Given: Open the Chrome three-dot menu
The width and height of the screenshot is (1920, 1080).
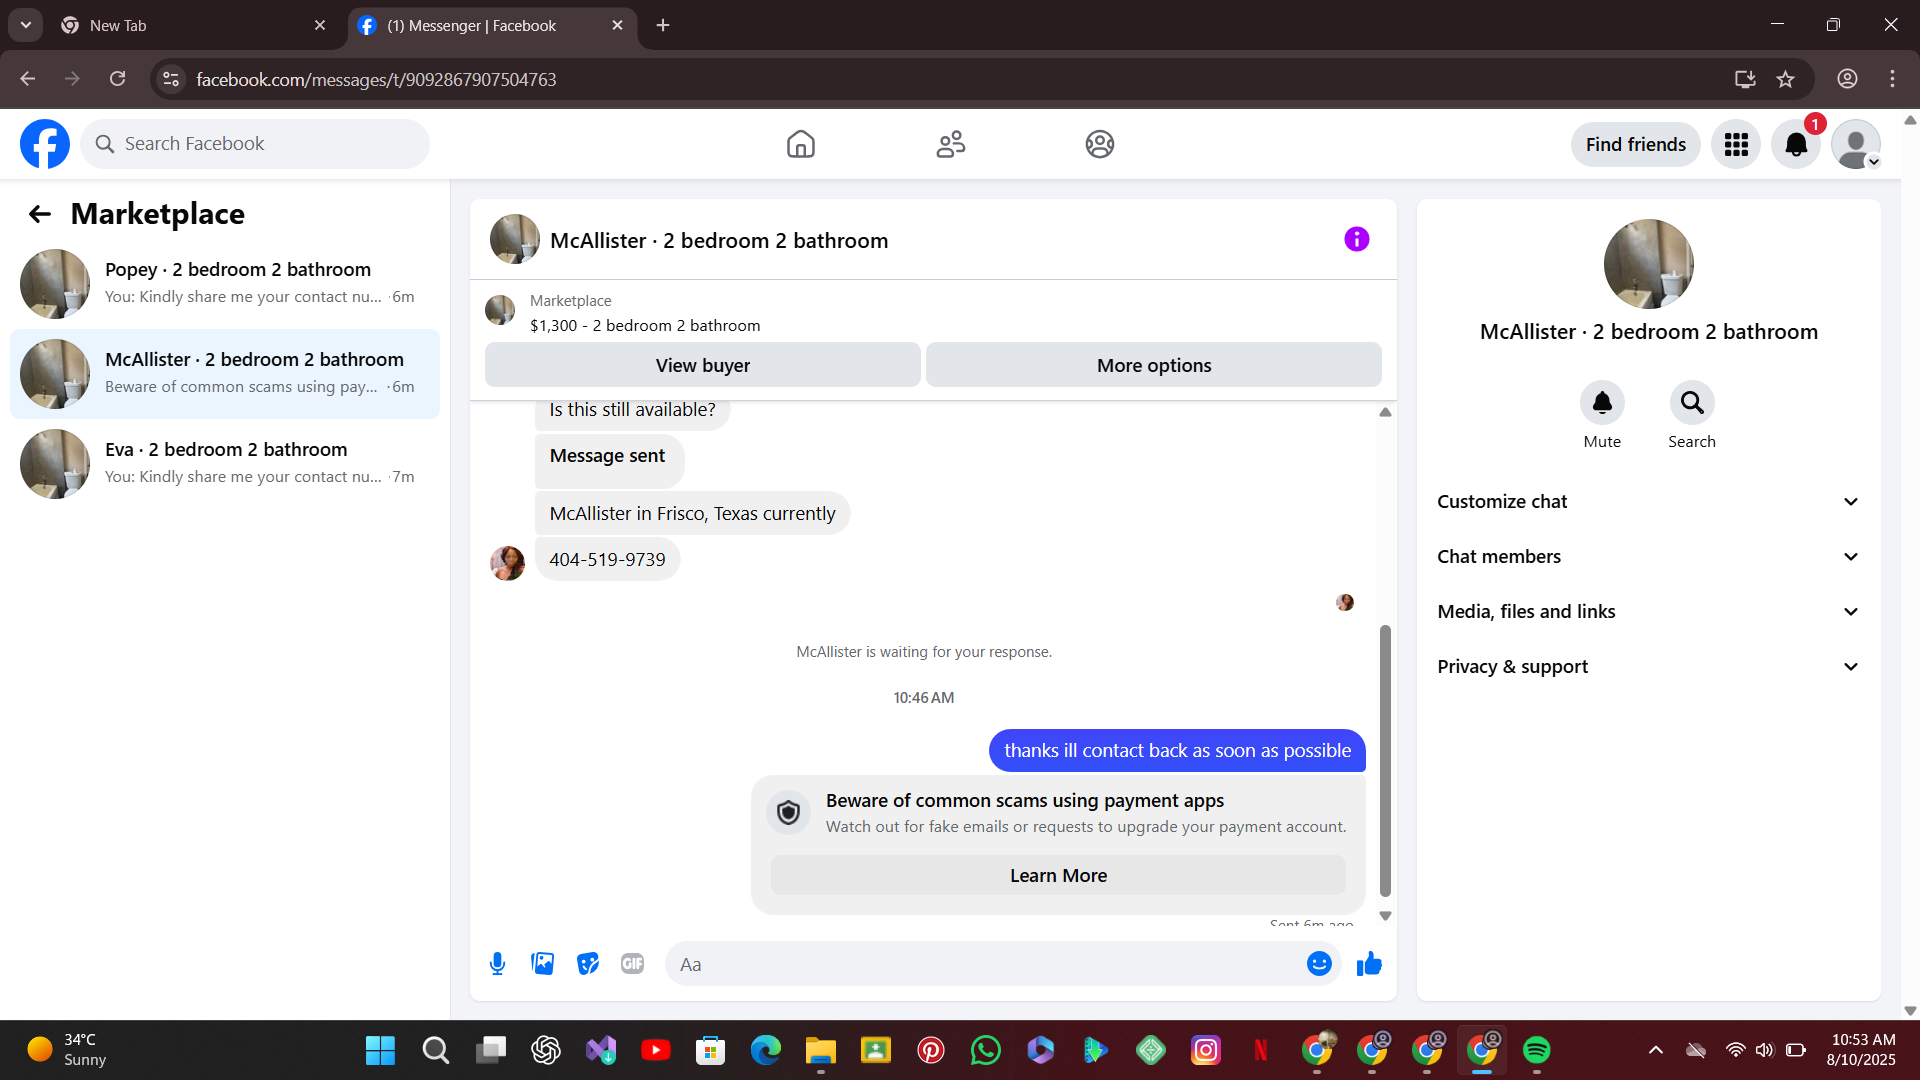Looking at the screenshot, I should coord(1892,79).
